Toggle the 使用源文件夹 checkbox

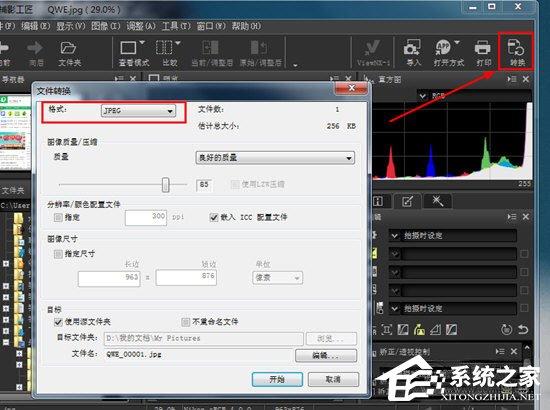pos(58,322)
